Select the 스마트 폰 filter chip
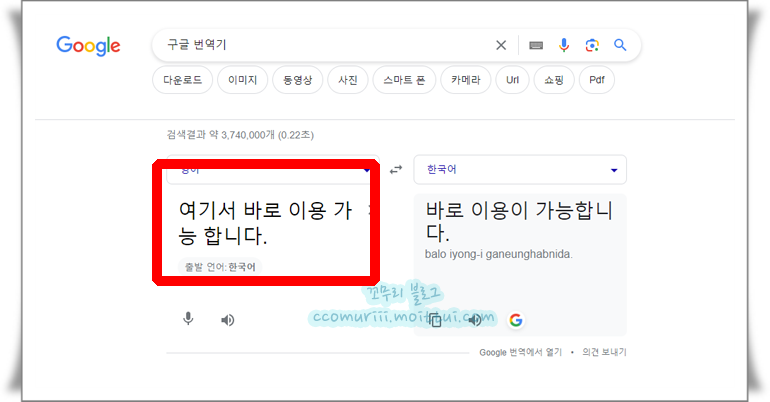 coord(404,80)
